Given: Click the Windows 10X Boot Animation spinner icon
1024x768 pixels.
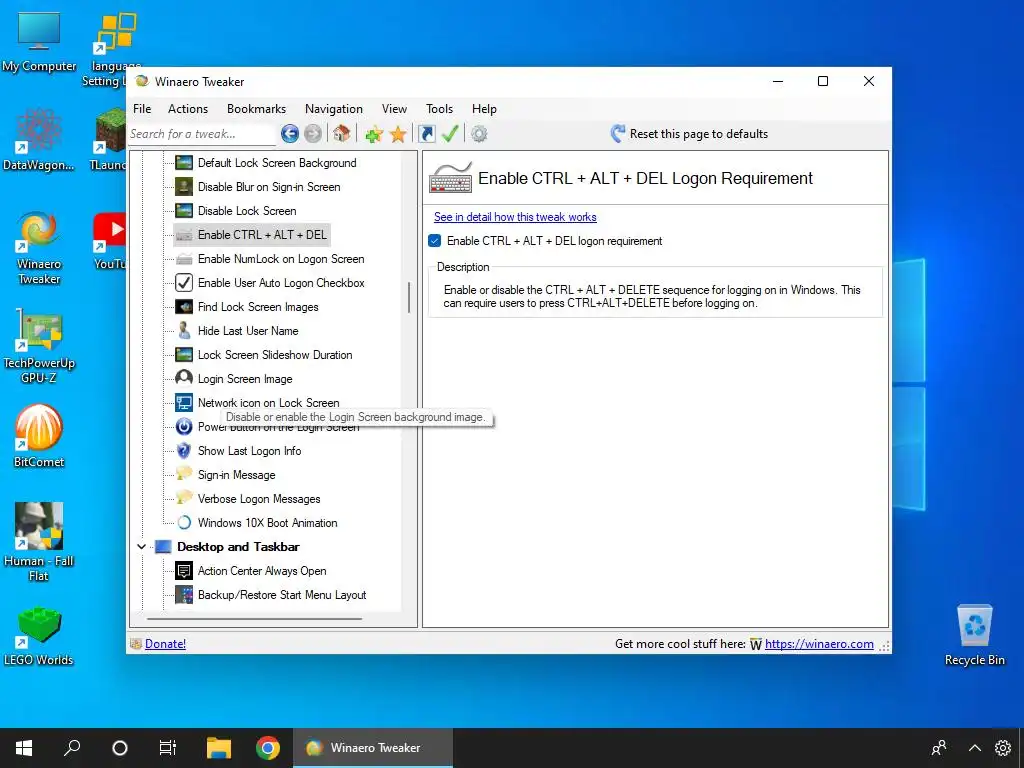Looking at the screenshot, I should 184,522.
